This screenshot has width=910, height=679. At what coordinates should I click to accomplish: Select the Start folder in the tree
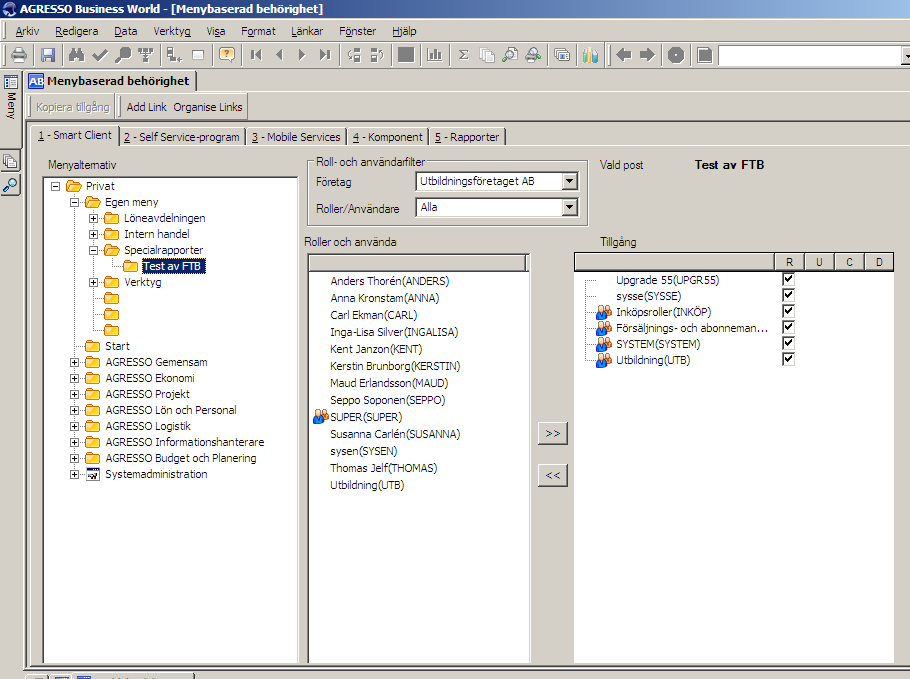(117, 346)
